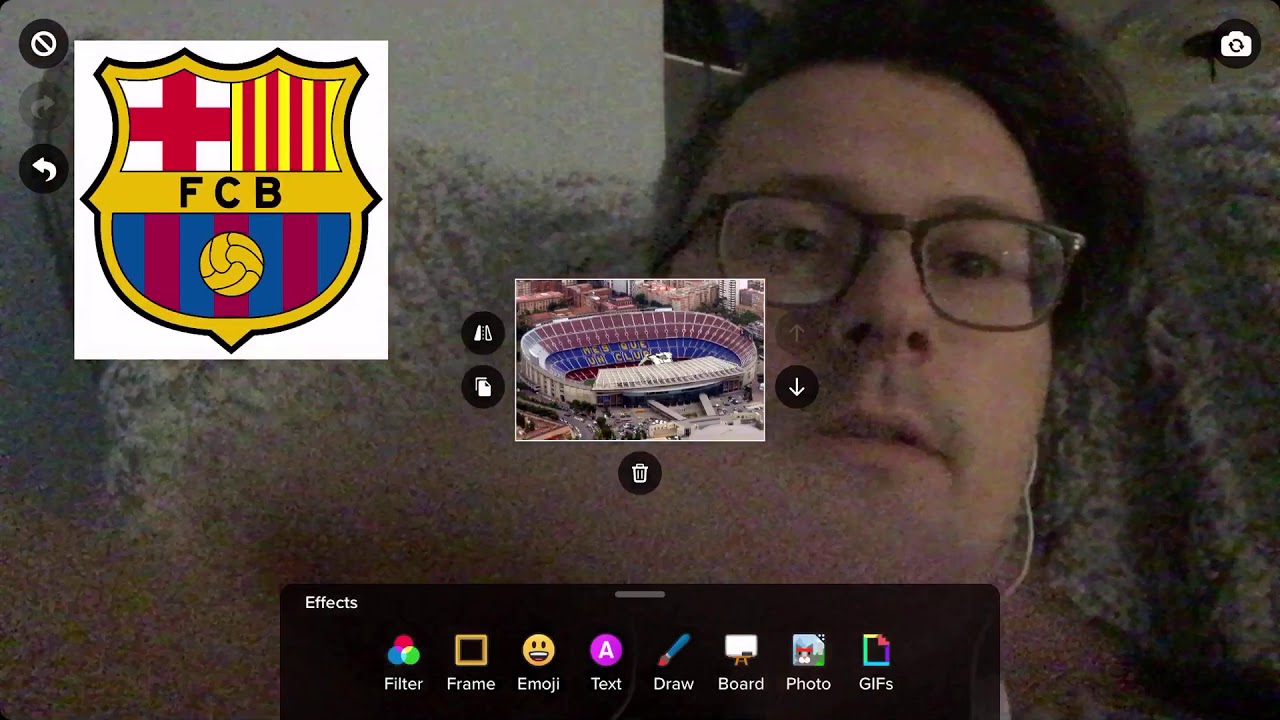This screenshot has width=1280, height=720.
Task: Select the stadium photo sticker
Action: pyautogui.click(x=640, y=360)
